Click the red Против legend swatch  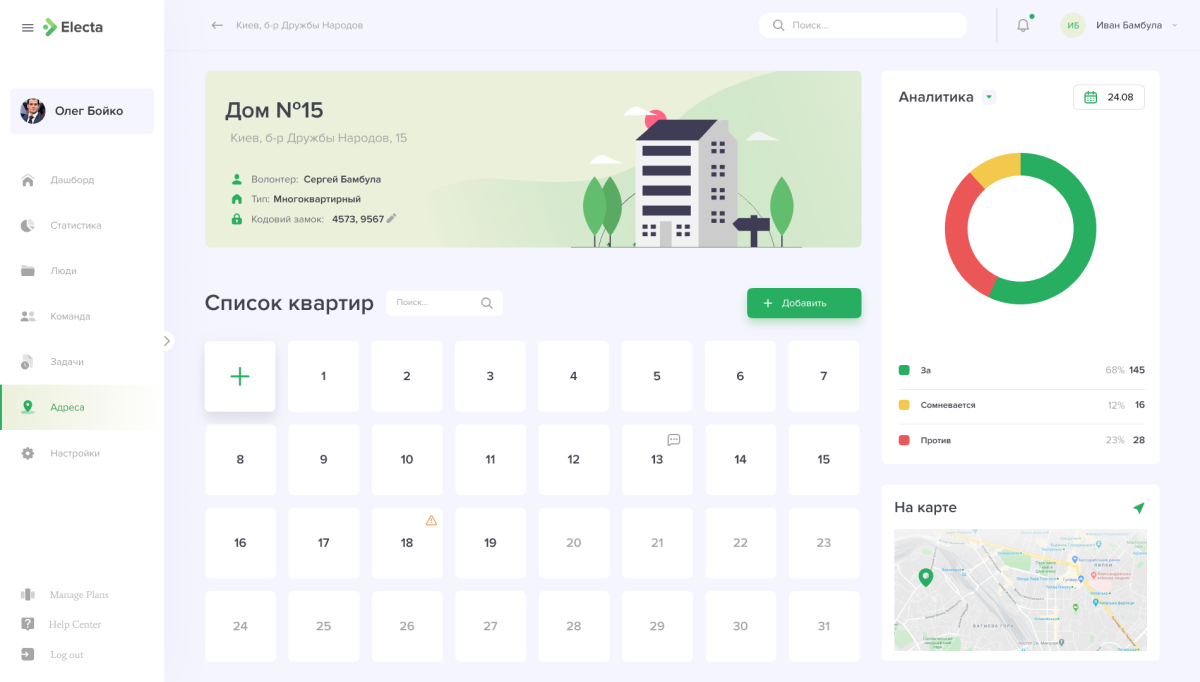point(904,440)
